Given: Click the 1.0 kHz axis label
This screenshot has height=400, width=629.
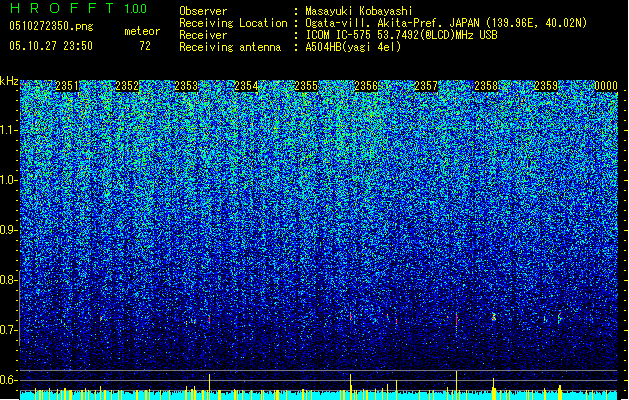Looking at the screenshot, I should [8, 180].
